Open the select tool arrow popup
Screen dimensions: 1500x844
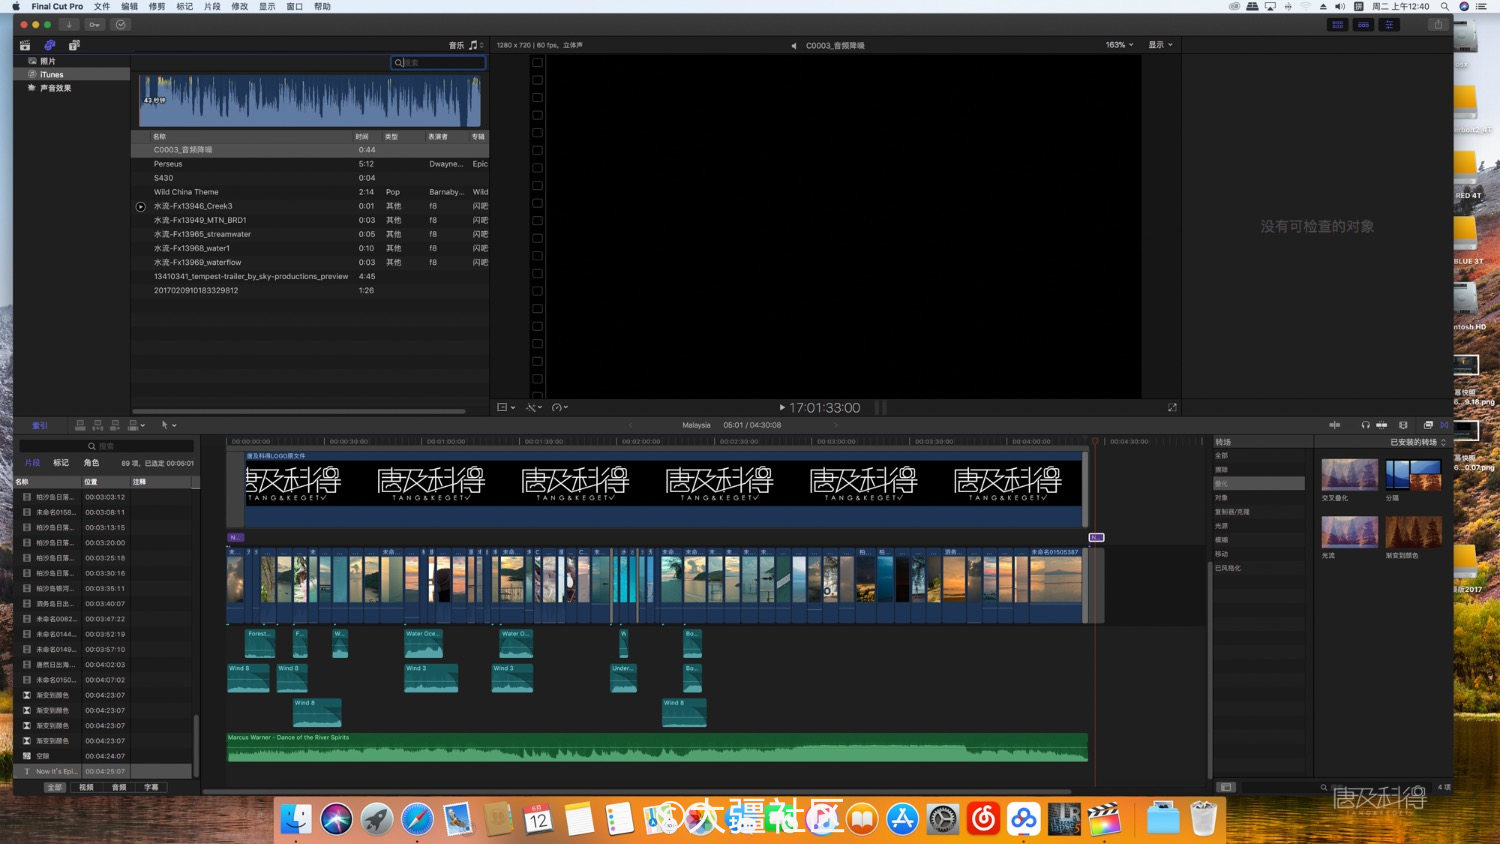pos(168,425)
